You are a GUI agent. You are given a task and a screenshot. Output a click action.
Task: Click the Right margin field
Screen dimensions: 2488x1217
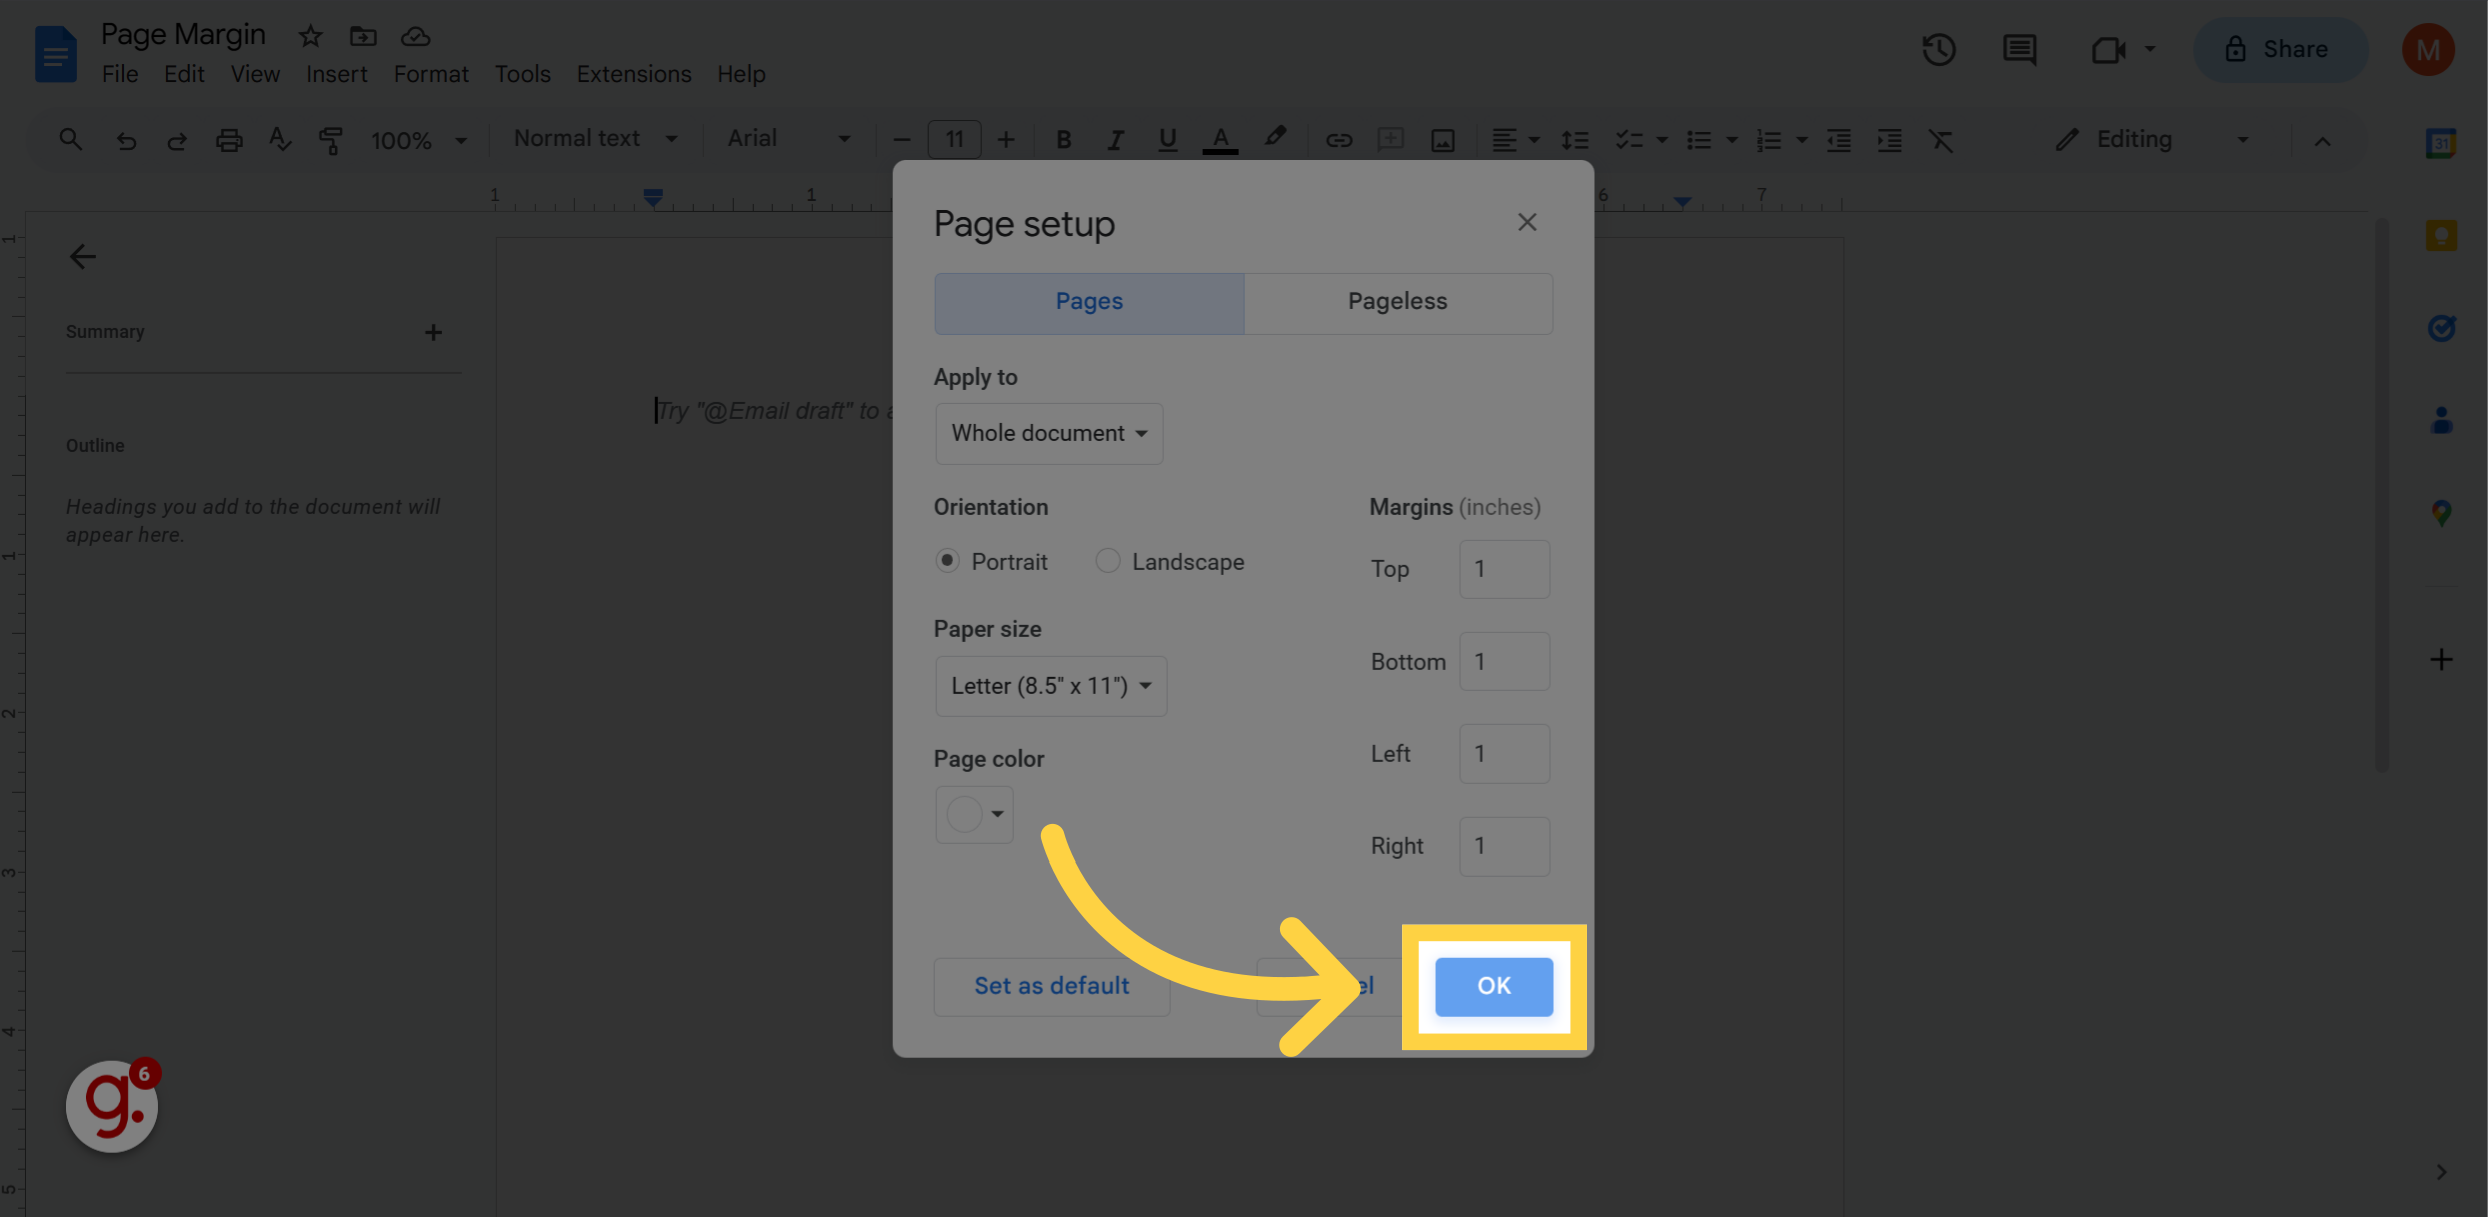(x=1504, y=846)
